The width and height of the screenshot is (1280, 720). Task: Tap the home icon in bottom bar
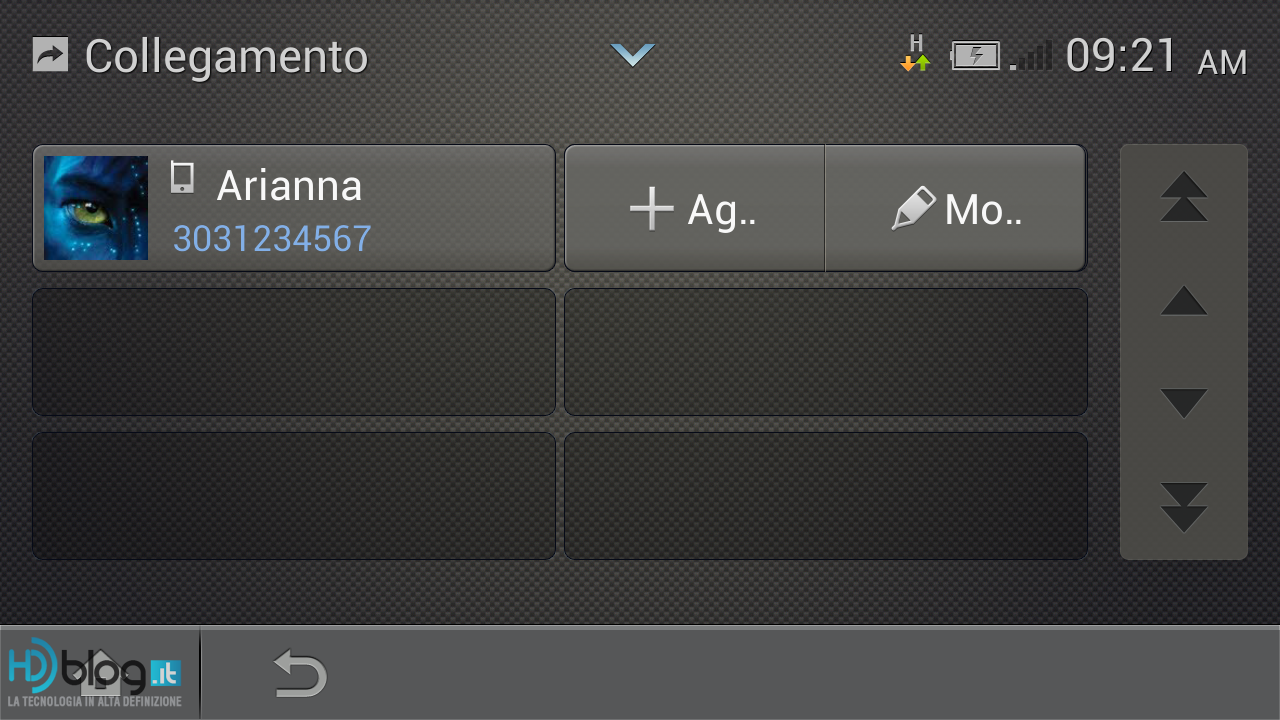pyautogui.click(x=105, y=672)
